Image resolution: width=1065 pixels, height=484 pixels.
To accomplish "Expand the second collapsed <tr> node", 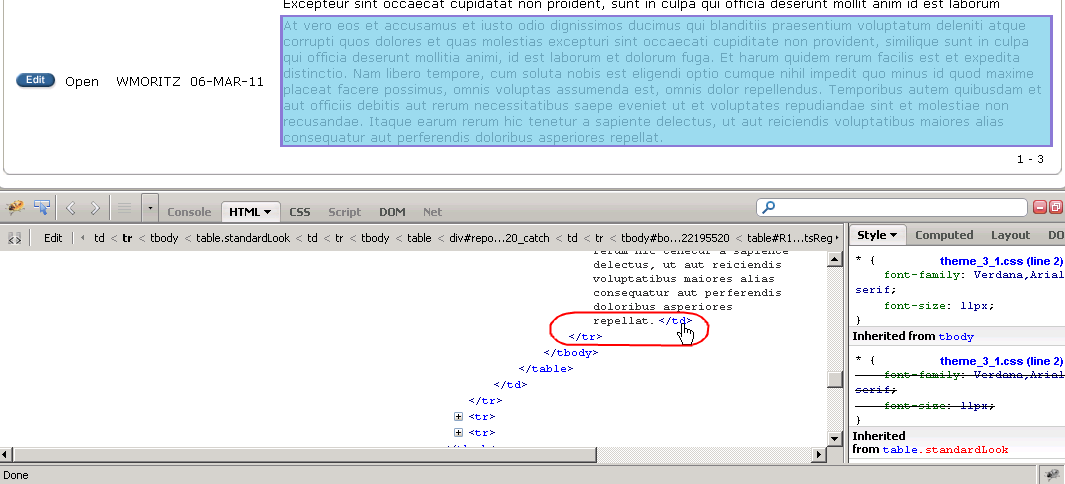I will pyautogui.click(x=458, y=432).
